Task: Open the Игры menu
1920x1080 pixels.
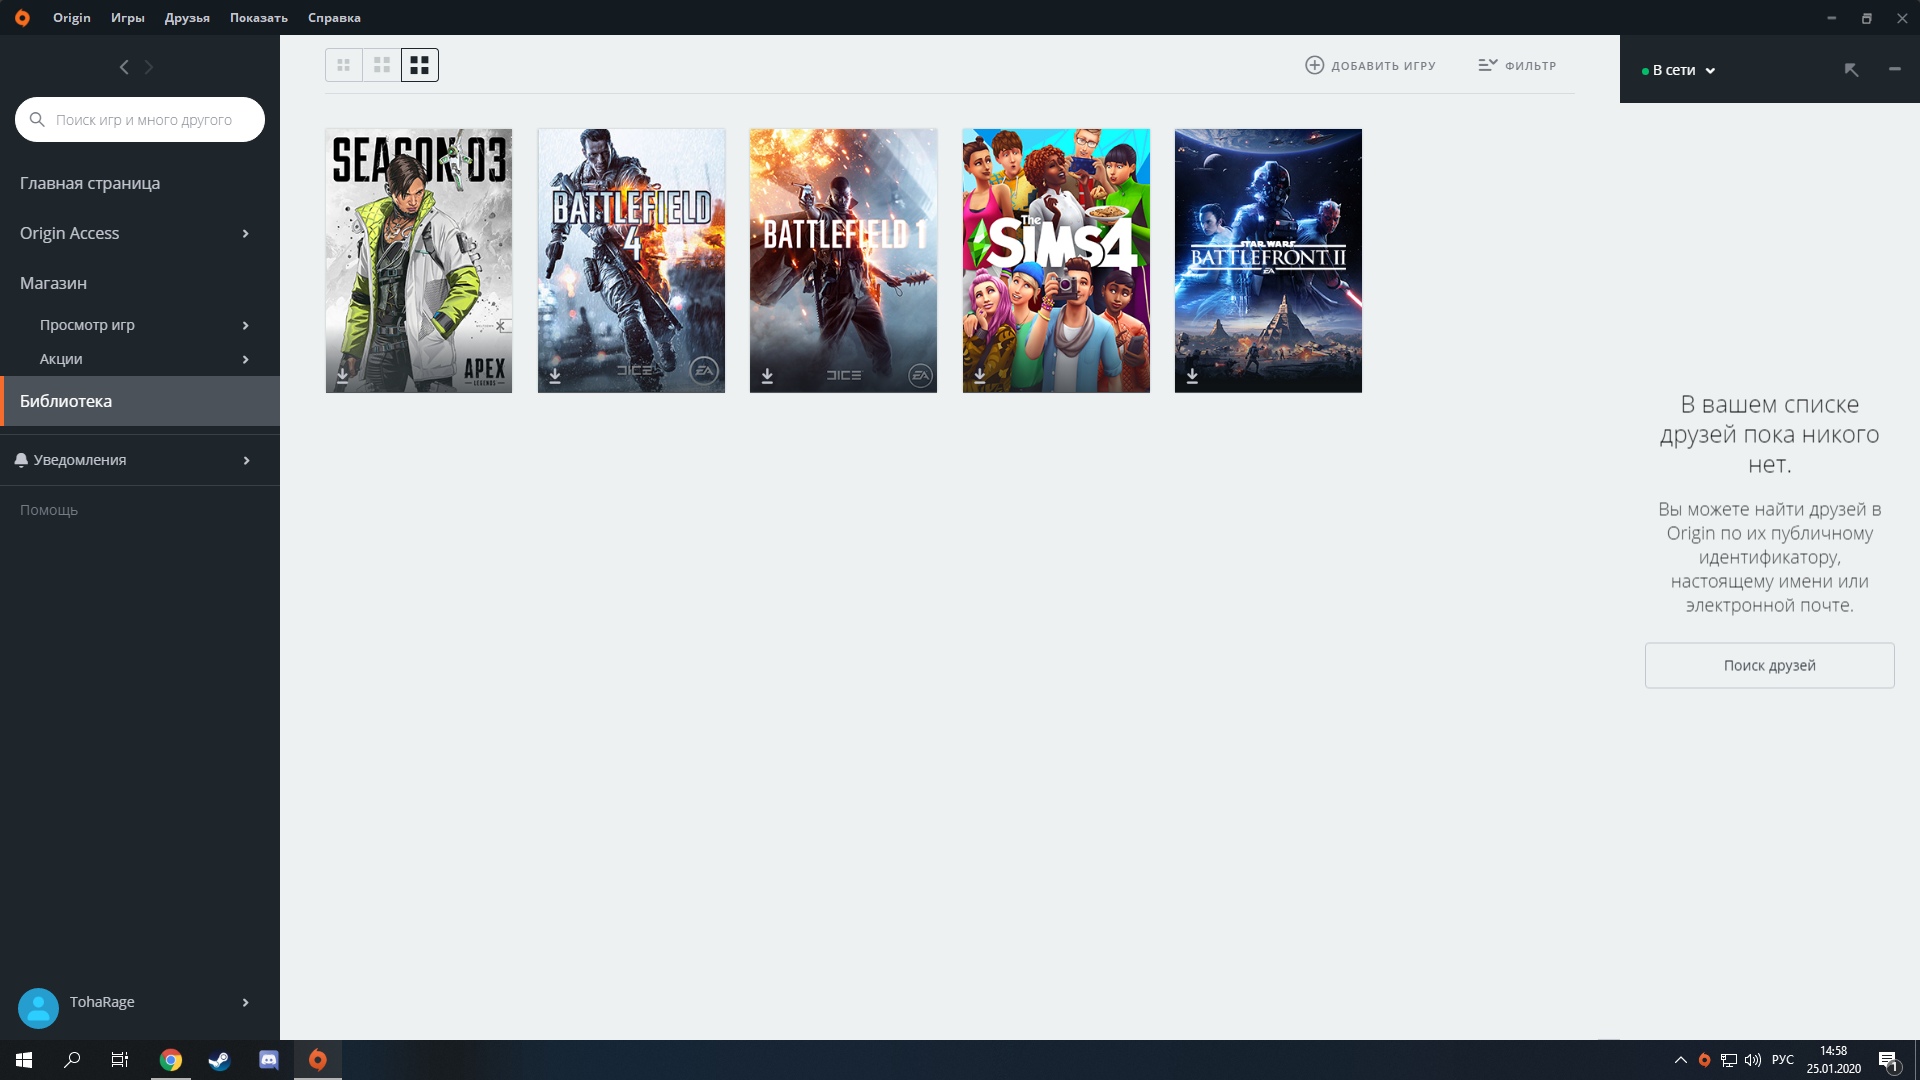Action: 128,18
